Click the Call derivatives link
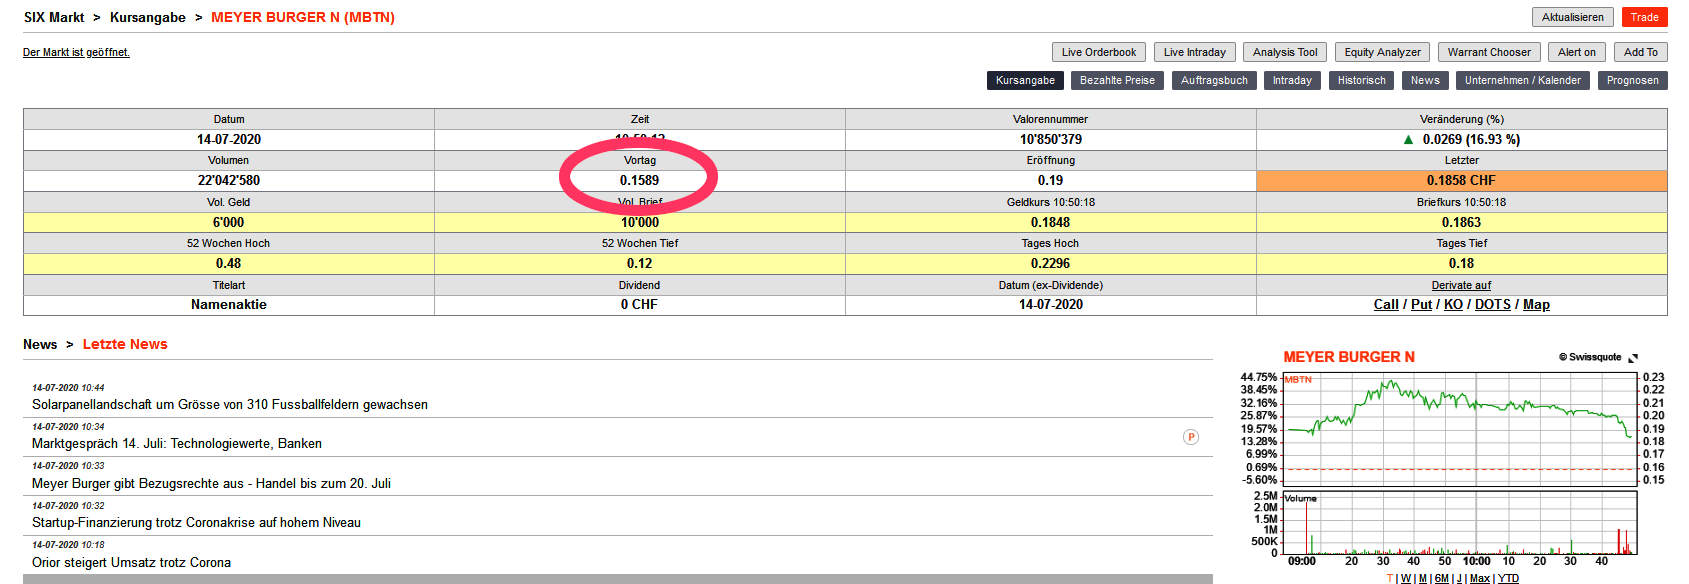Image resolution: width=1689 pixels, height=584 pixels. click(1386, 305)
